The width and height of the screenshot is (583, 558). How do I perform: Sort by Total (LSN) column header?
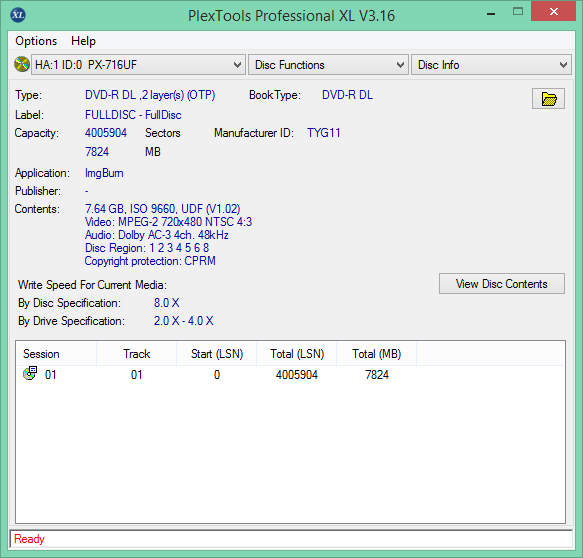tap(297, 354)
